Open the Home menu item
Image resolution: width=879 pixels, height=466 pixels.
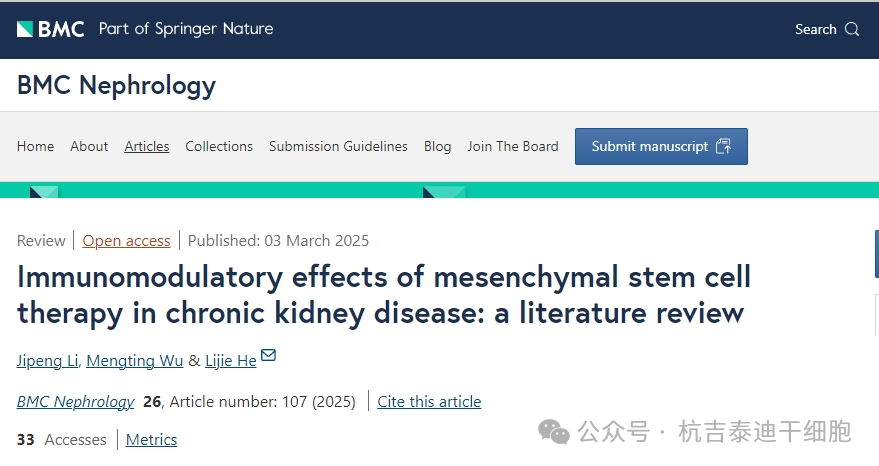36,146
